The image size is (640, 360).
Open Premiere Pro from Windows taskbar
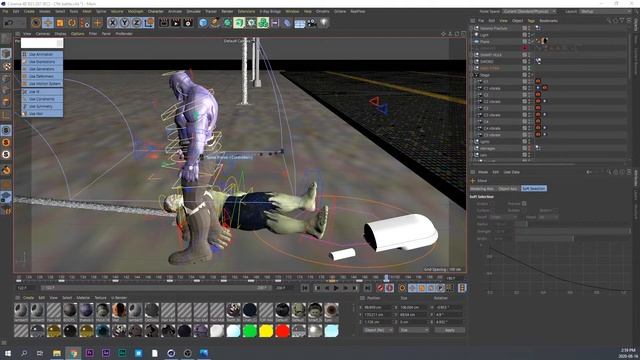(89, 353)
